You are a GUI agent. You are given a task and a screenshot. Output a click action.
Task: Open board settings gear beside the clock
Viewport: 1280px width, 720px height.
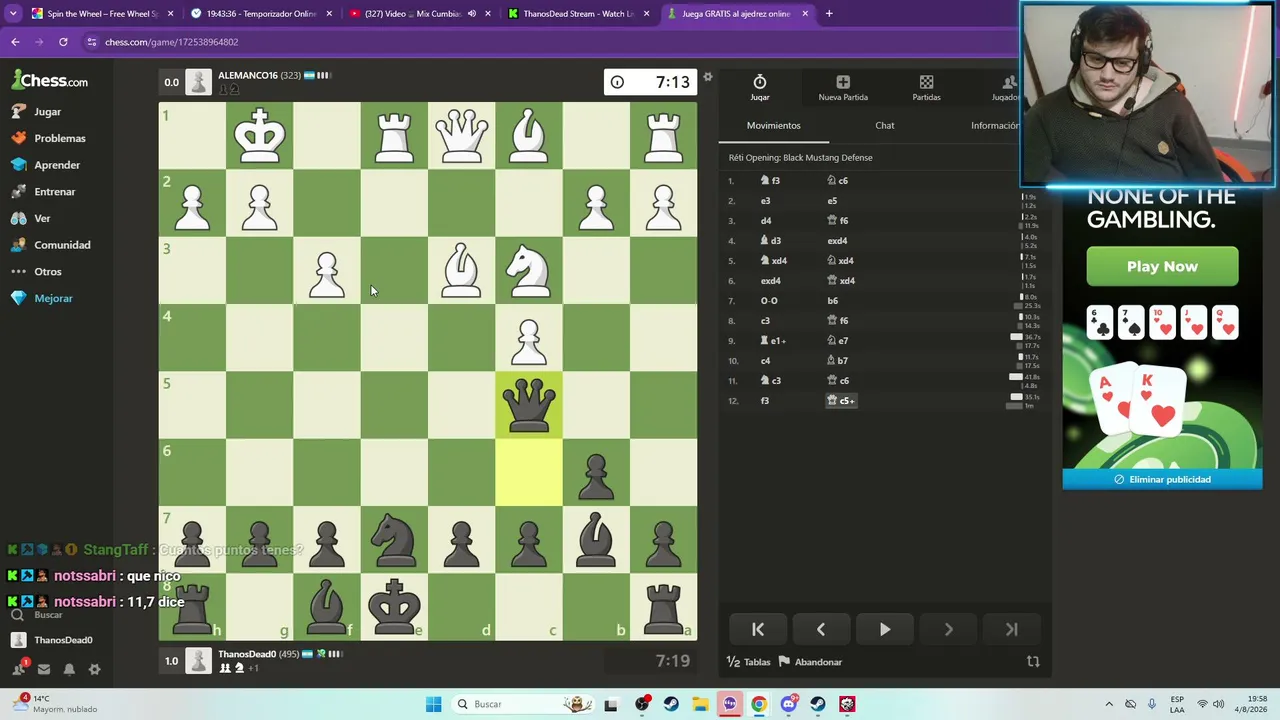pos(708,77)
